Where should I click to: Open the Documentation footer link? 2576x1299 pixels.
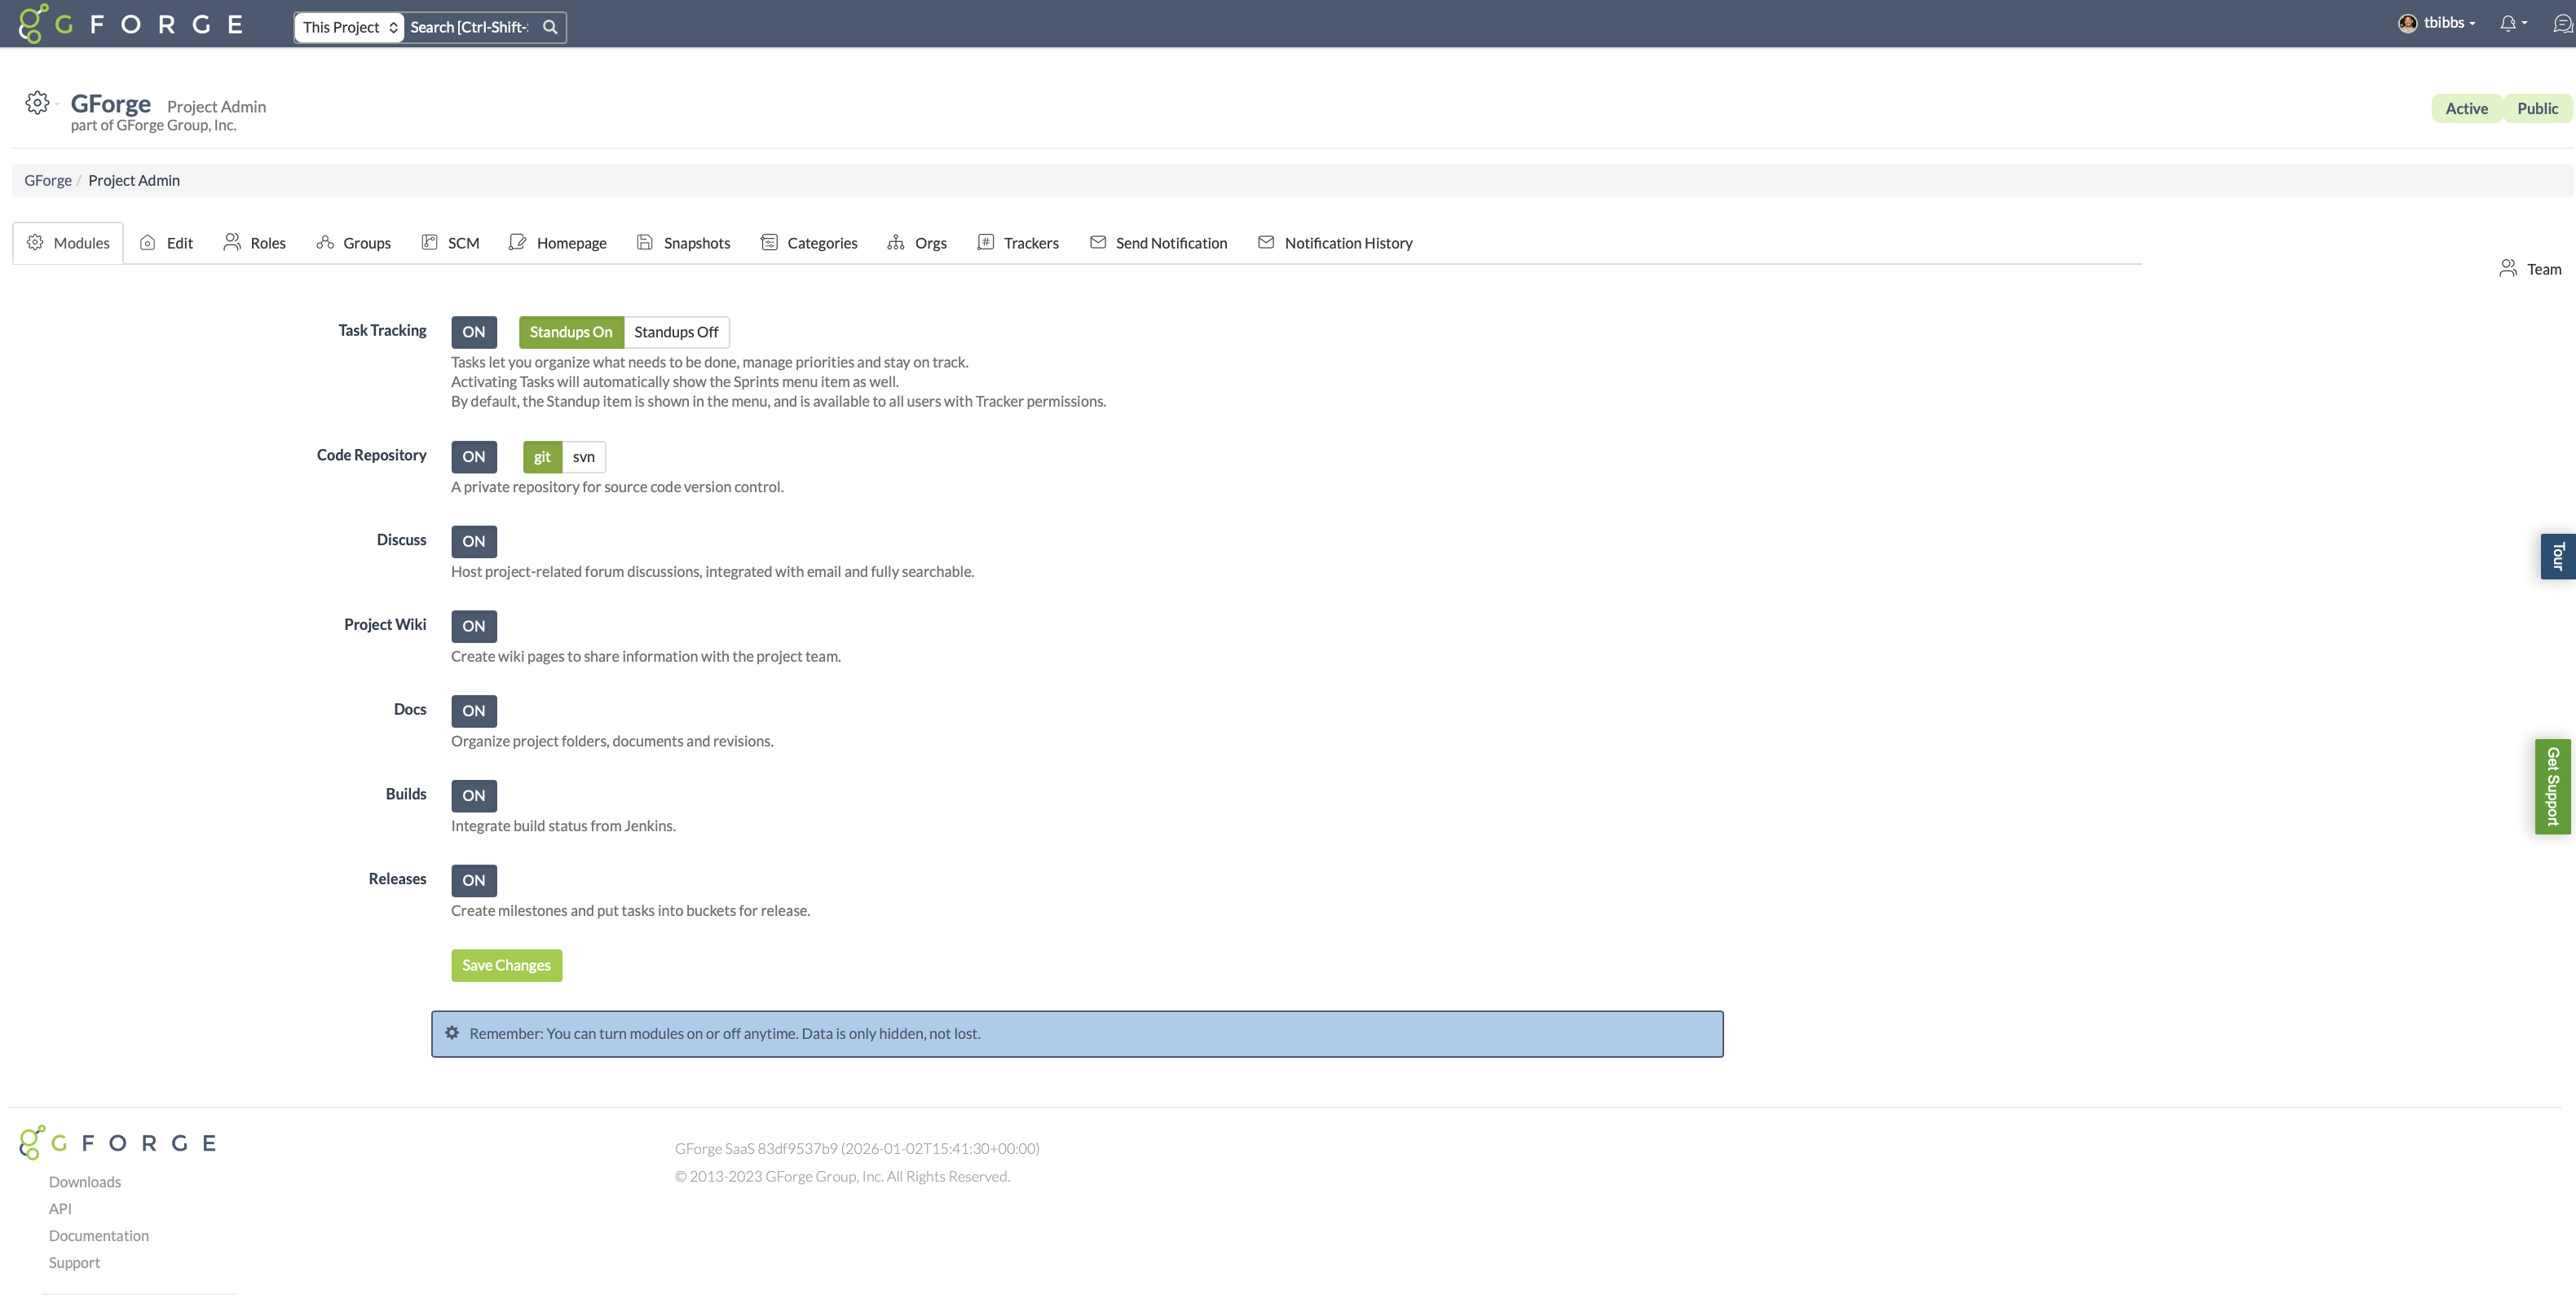click(x=98, y=1236)
